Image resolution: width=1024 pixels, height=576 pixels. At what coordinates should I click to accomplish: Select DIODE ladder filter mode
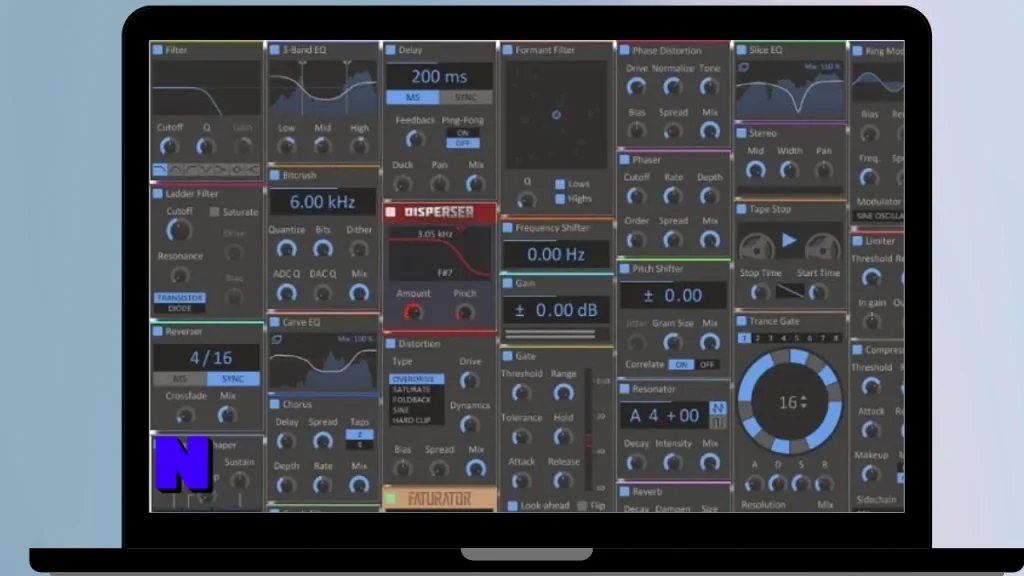(x=180, y=308)
